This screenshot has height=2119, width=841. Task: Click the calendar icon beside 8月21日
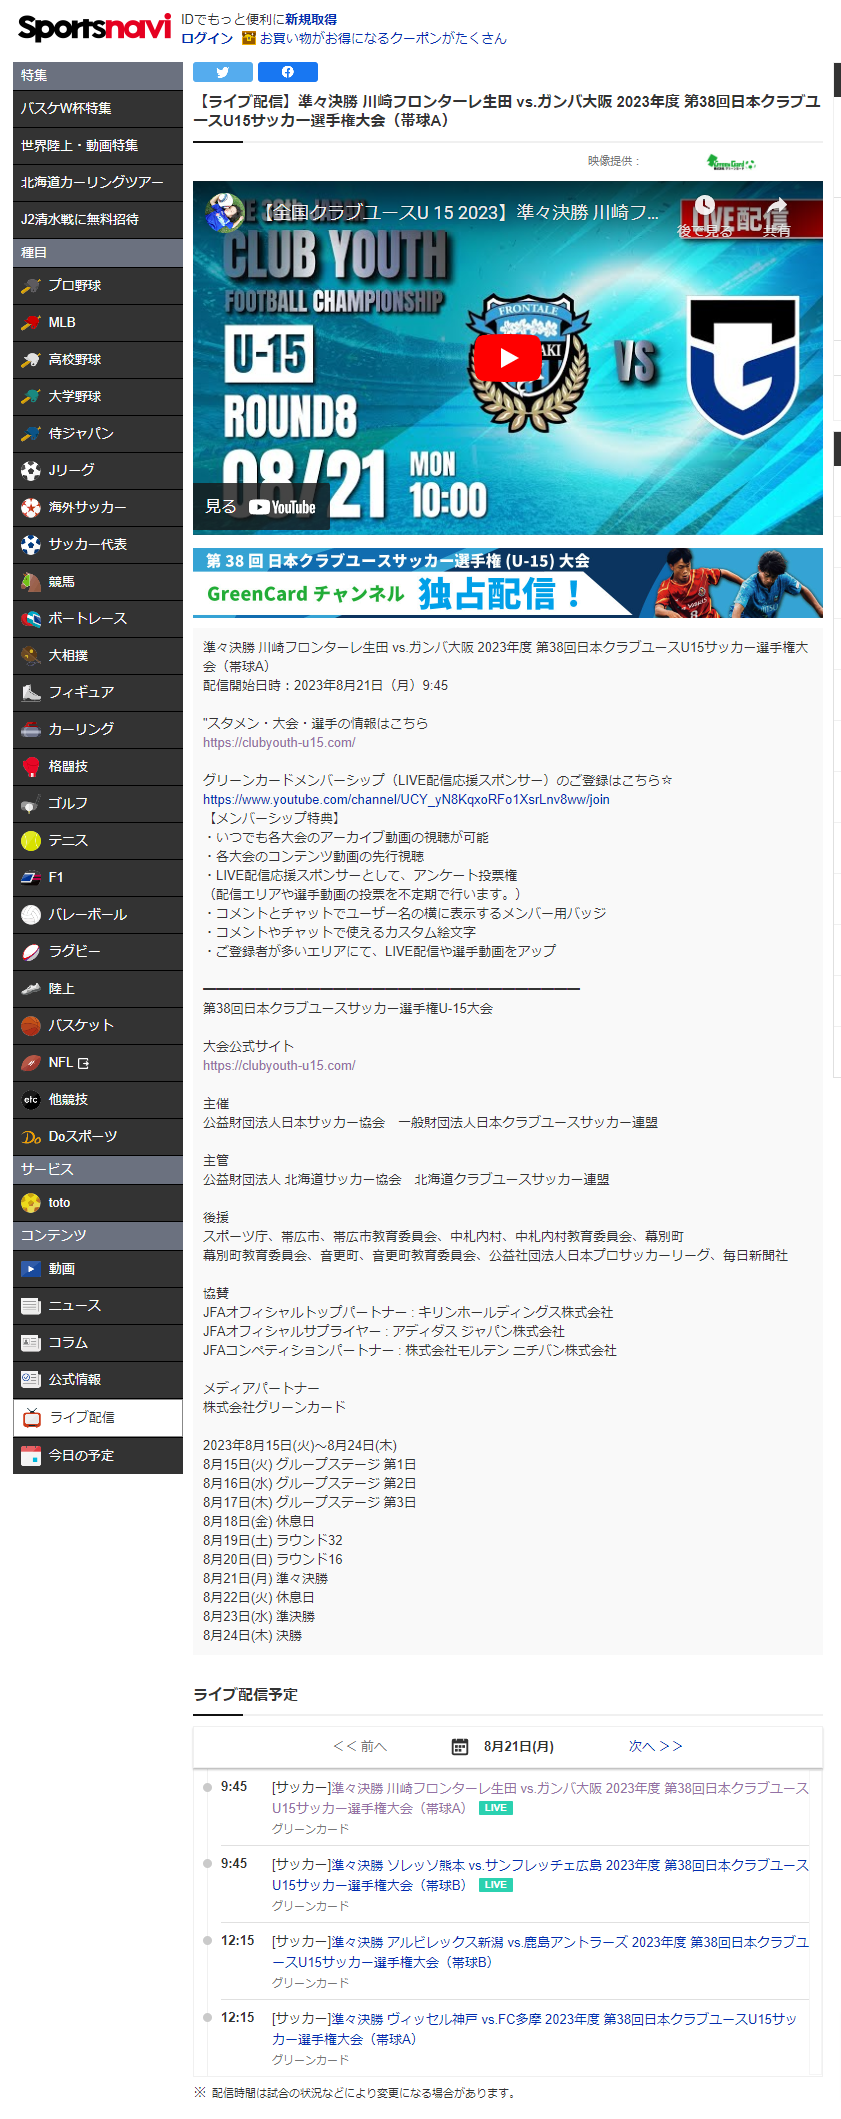[x=460, y=1747]
